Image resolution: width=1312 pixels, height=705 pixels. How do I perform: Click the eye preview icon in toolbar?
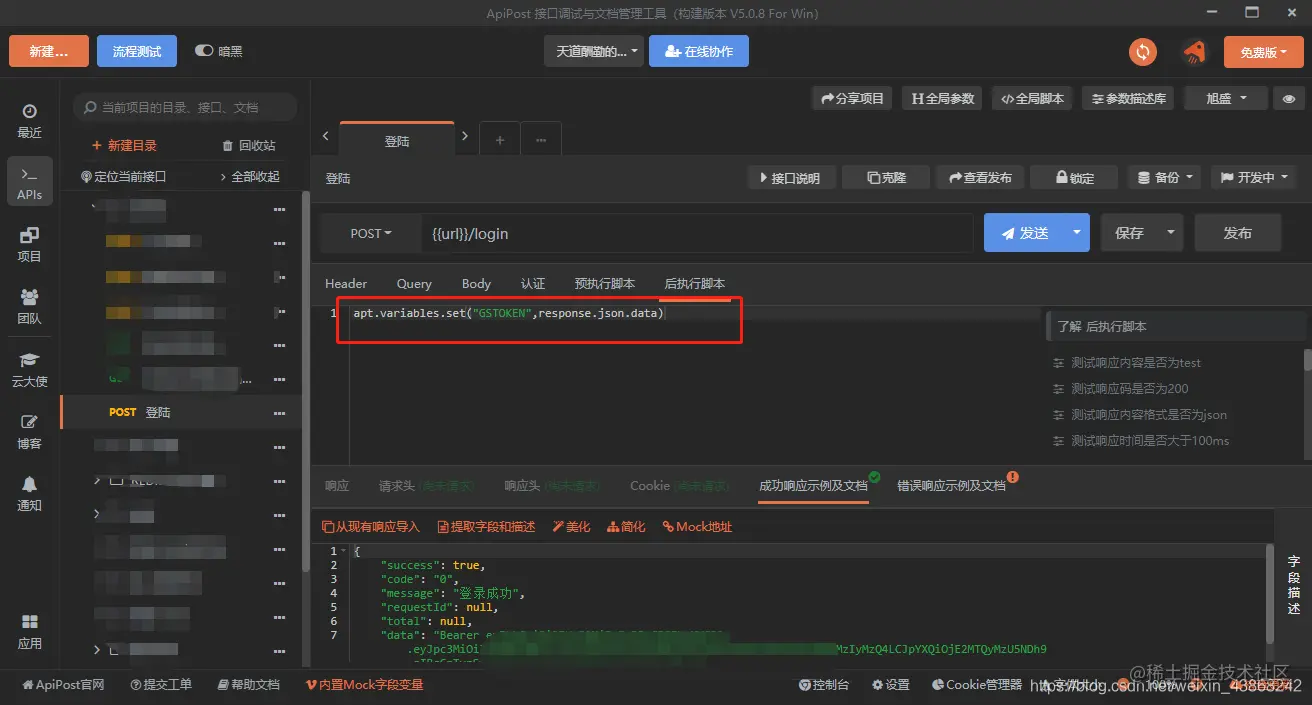(x=1289, y=98)
